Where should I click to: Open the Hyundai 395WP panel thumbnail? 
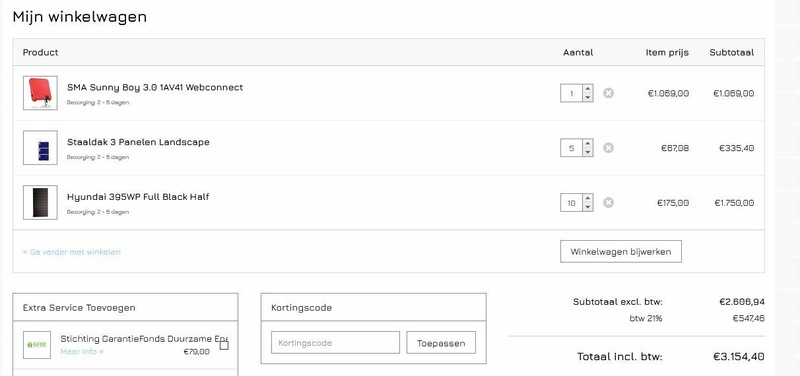pos(40,203)
